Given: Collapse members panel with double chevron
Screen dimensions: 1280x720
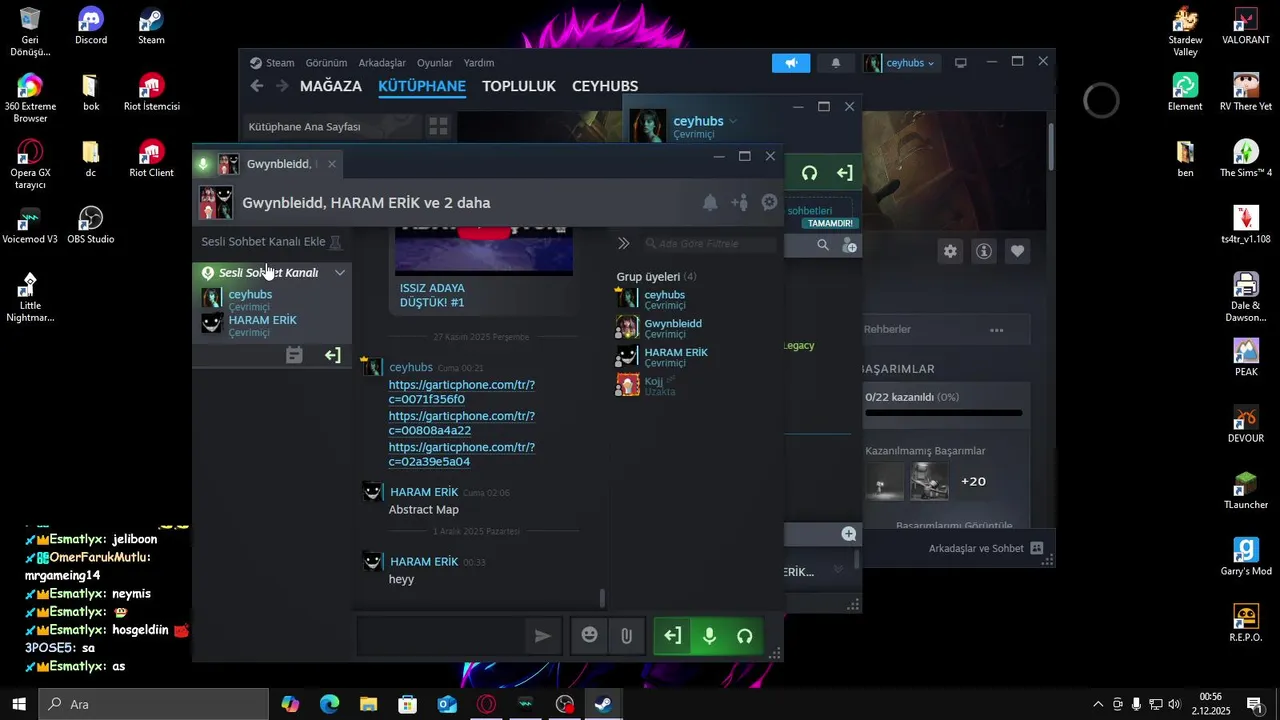Looking at the screenshot, I should (x=624, y=243).
